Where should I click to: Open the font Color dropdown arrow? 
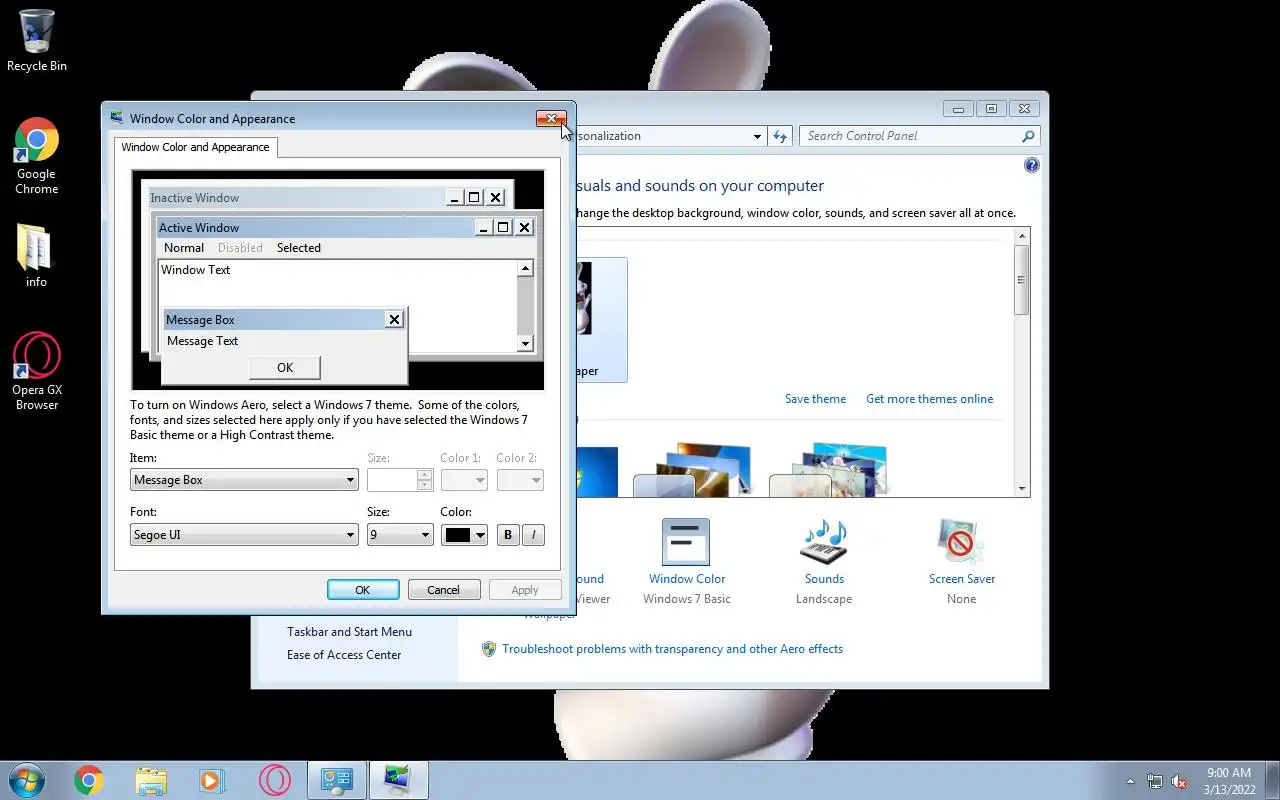[480, 535]
